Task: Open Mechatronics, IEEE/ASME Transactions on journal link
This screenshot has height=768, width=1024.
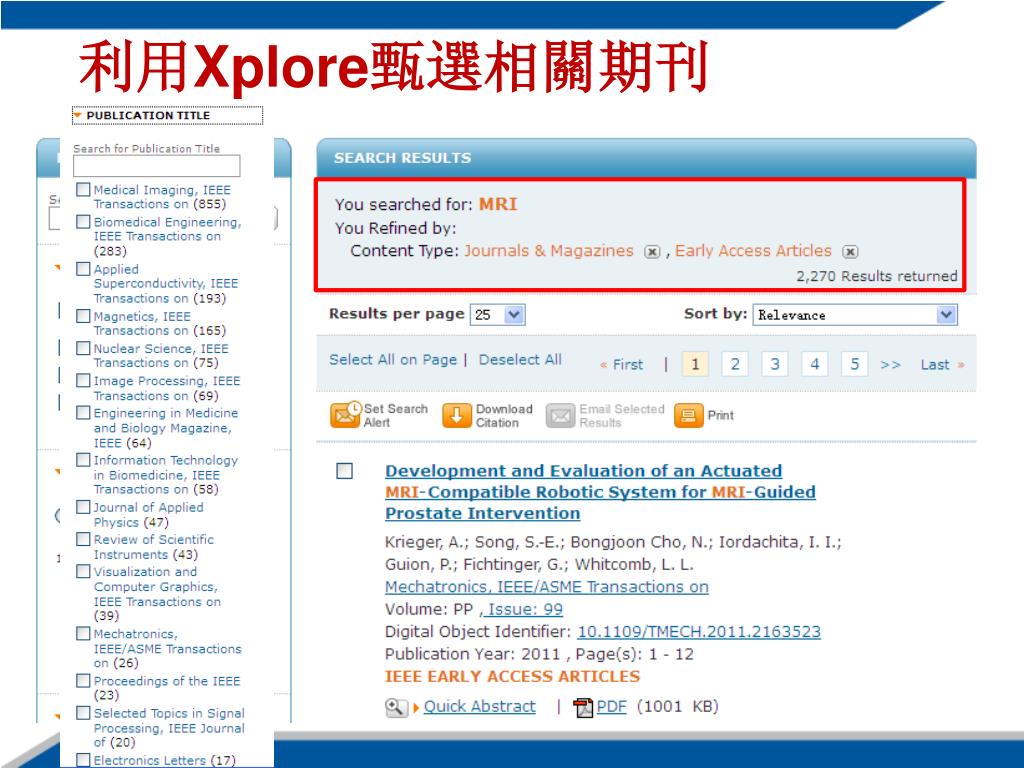Action: click(x=547, y=586)
